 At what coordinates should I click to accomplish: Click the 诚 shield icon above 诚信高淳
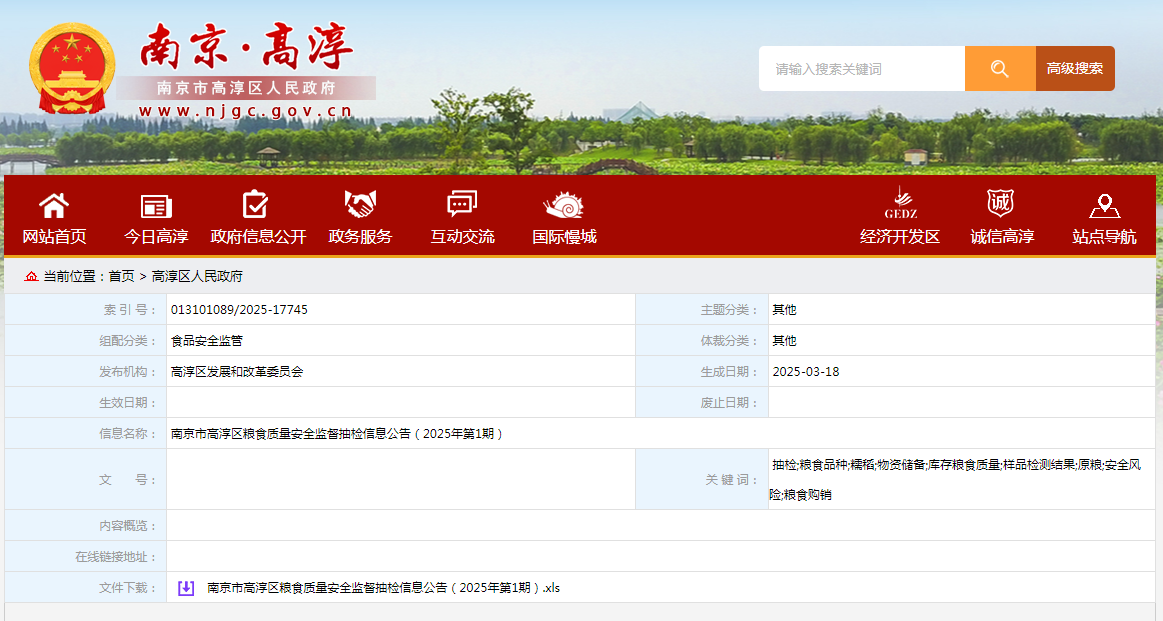tap(1001, 203)
